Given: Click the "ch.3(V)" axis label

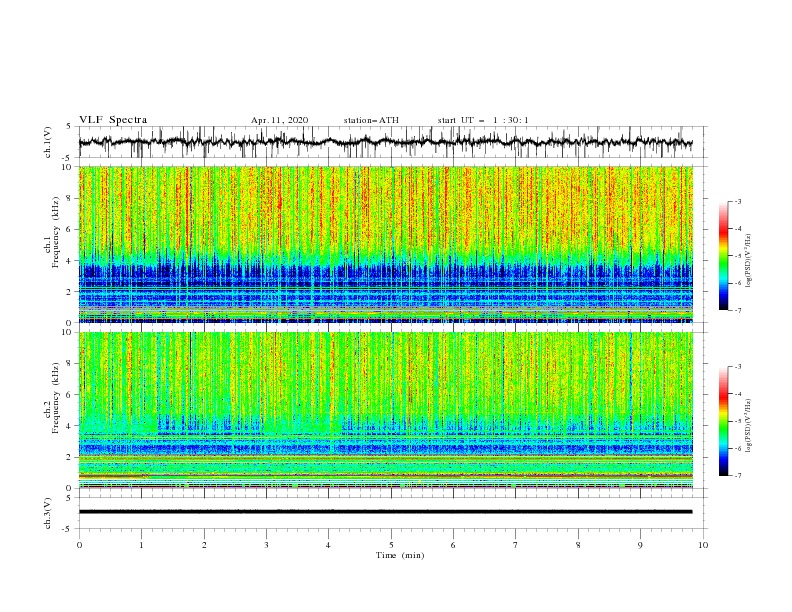Looking at the screenshot, I should point(48,513).
